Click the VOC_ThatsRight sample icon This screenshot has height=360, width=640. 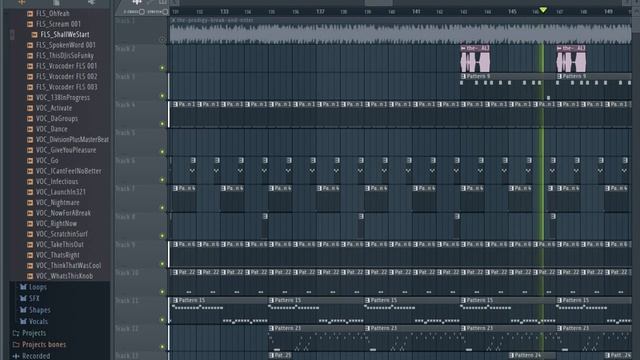click(x=30, y=255)
